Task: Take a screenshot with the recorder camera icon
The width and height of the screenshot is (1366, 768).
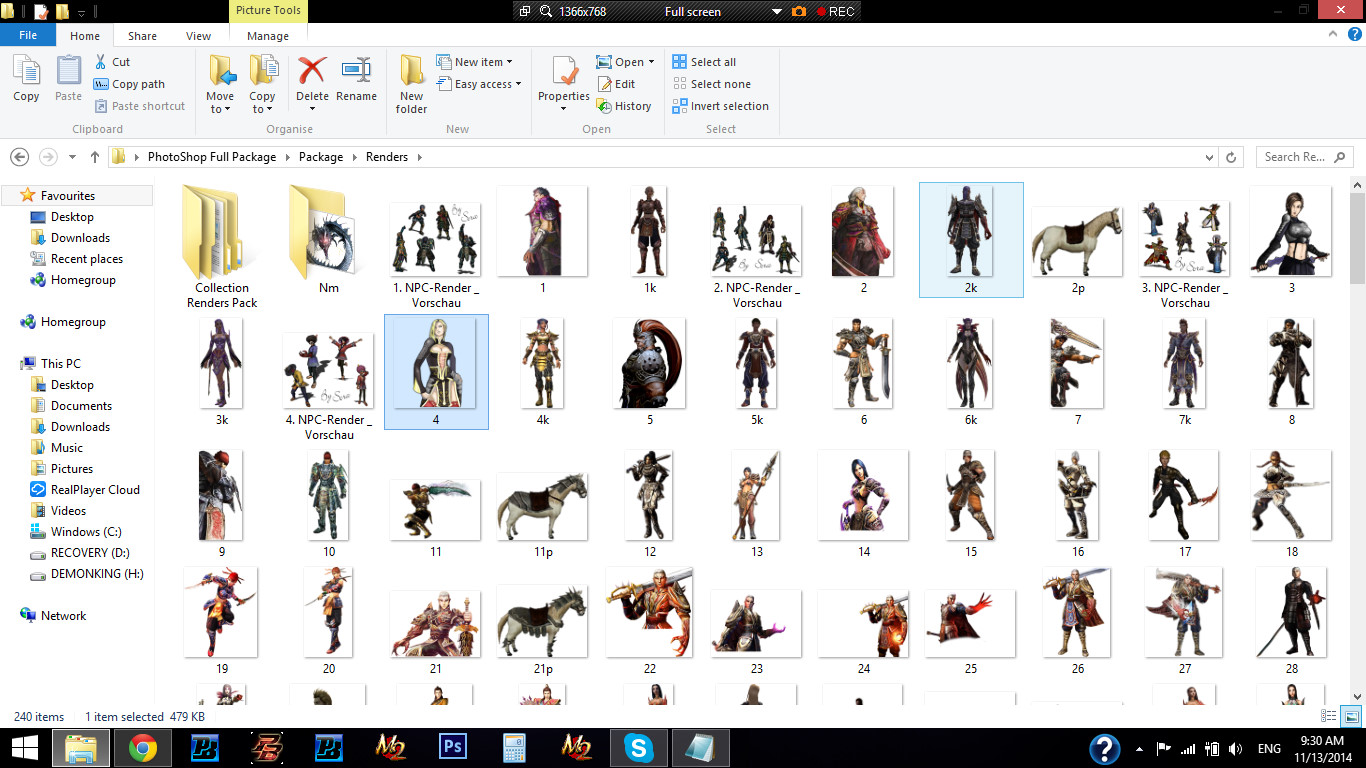Action: click(x=798, y=11)
